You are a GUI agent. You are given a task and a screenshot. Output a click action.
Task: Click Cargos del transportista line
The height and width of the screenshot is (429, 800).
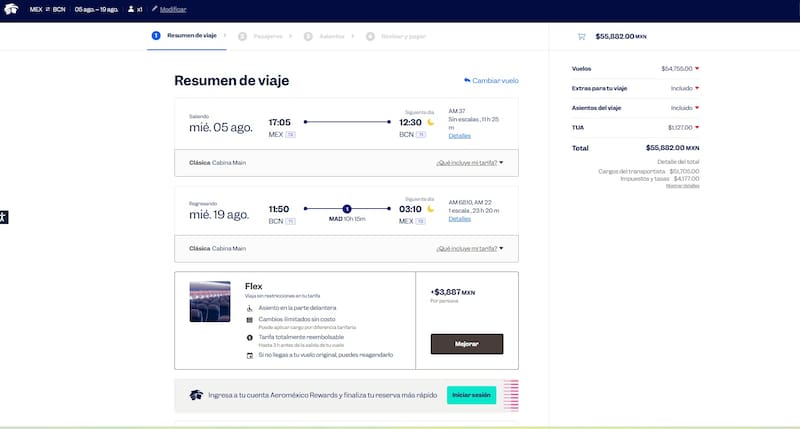click(648, 171)
